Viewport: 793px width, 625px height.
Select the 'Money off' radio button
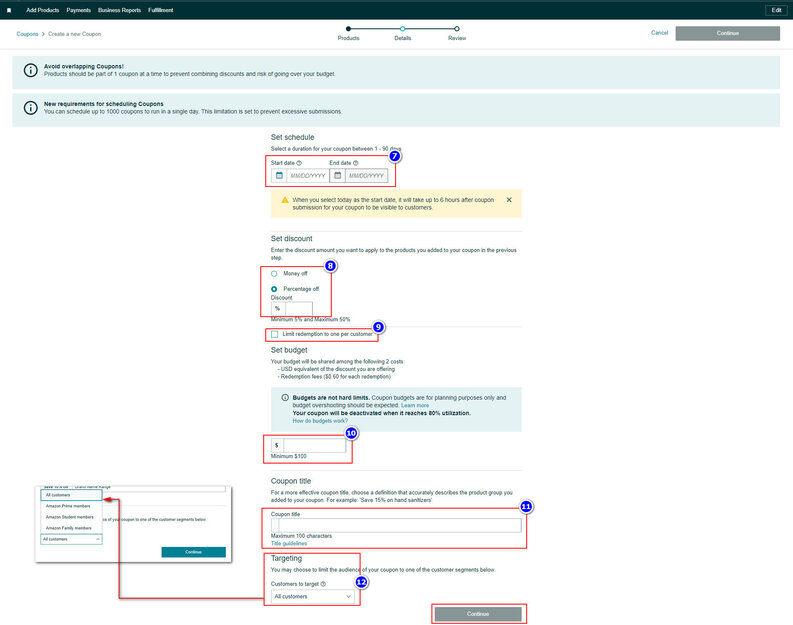click(x=274, y=274)
